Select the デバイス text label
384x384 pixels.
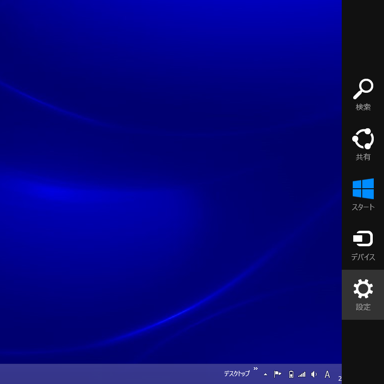(363, 257)
